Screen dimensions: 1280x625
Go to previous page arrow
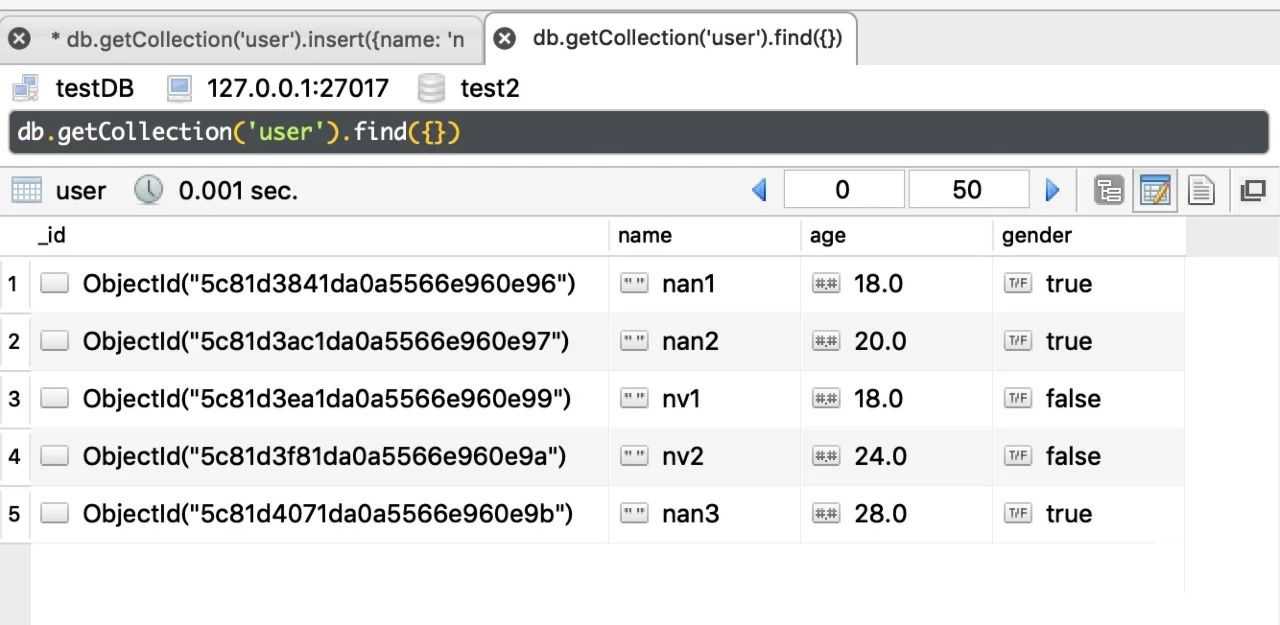[x=759, y=190]
